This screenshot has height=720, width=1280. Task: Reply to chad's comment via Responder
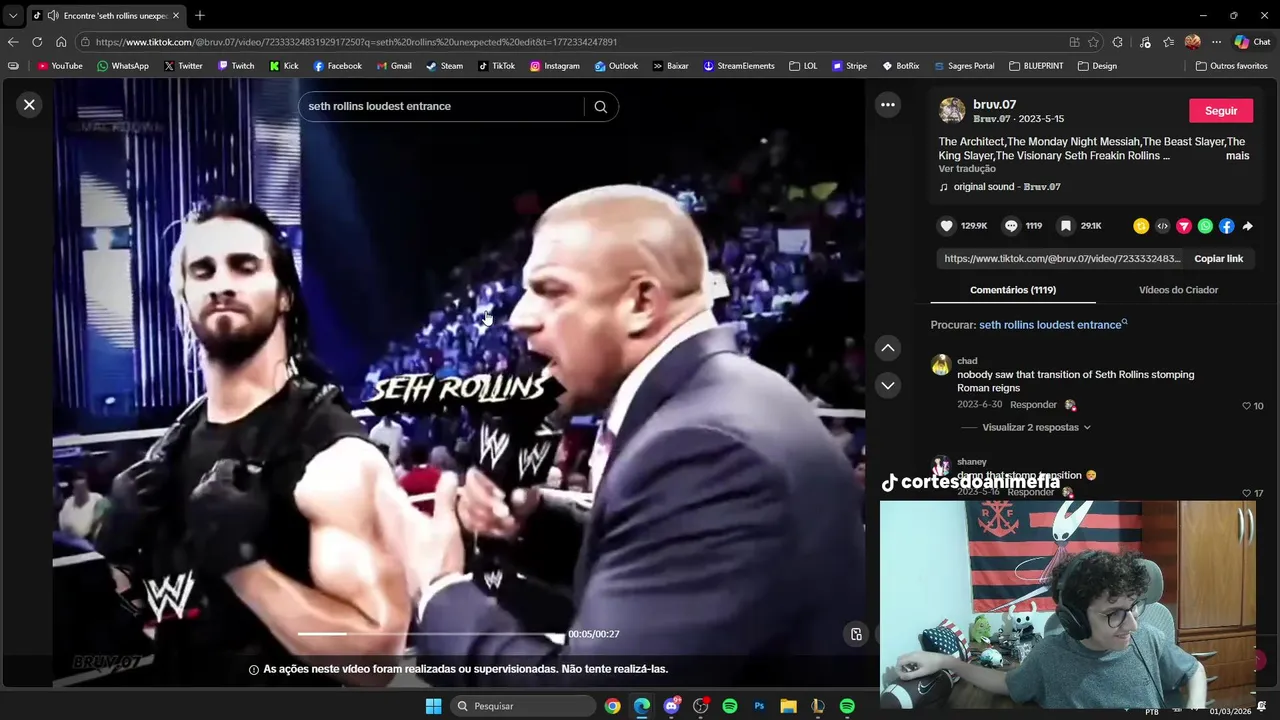point(1033,405)
